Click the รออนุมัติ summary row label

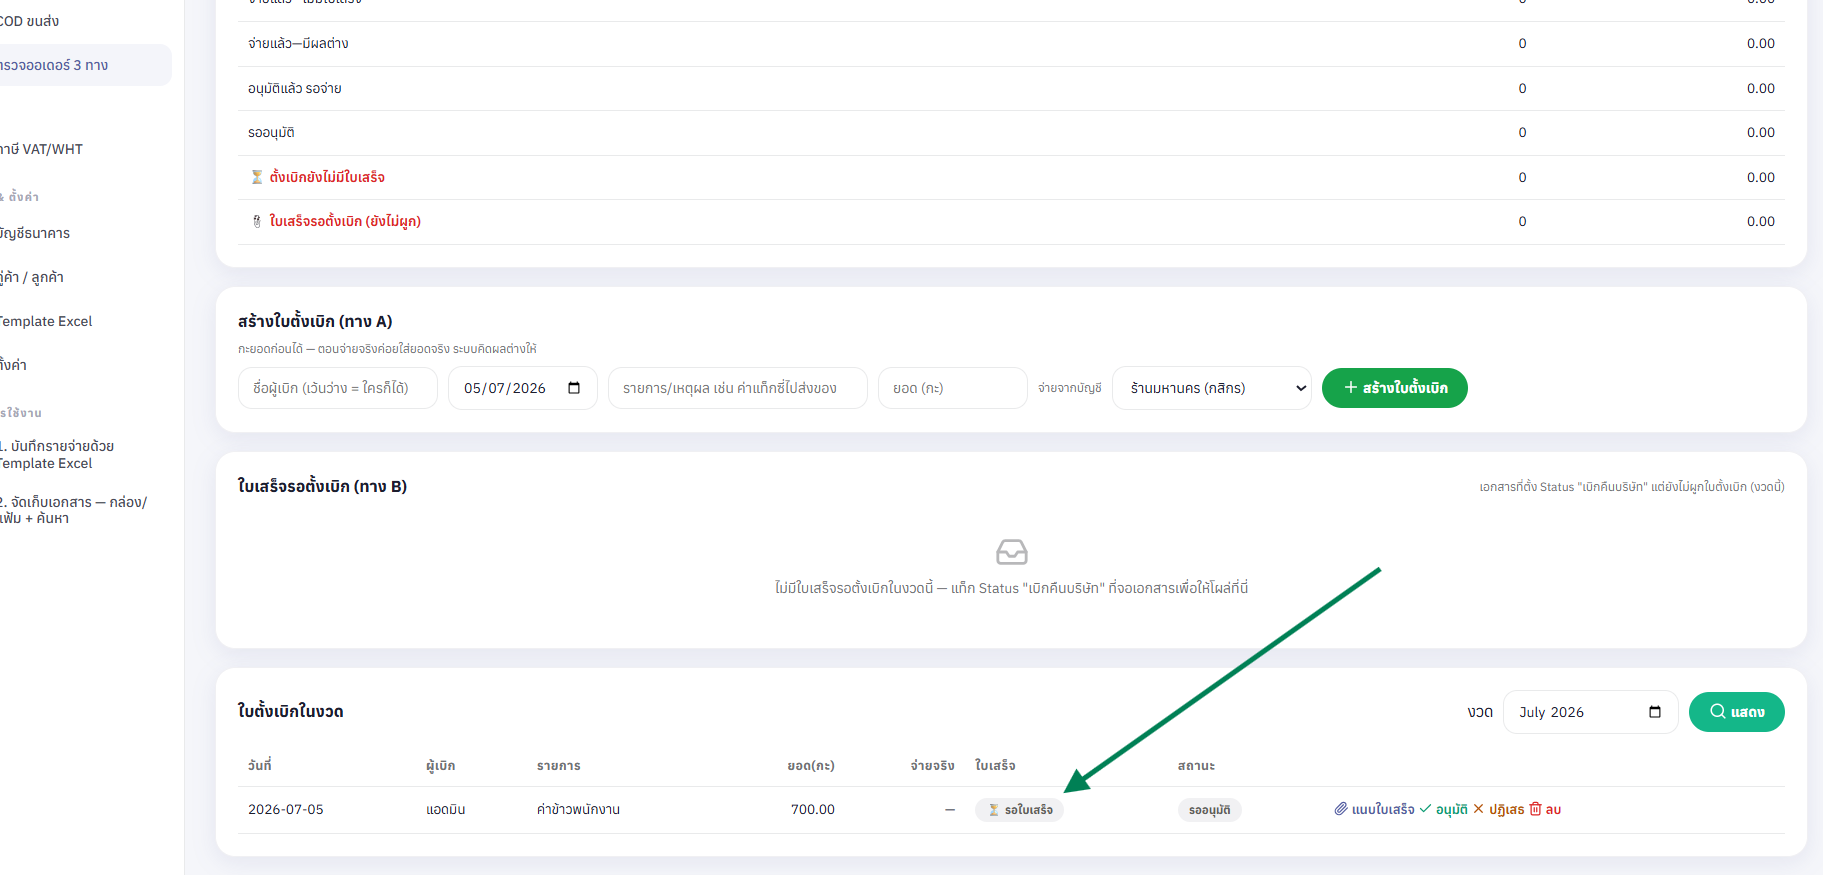pos(271,132)
